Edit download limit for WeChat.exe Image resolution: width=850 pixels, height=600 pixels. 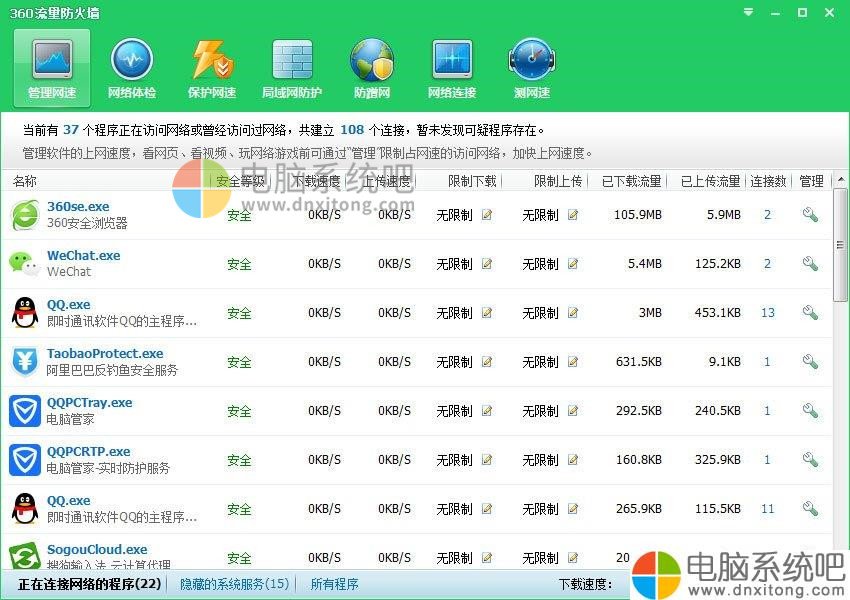487,263
